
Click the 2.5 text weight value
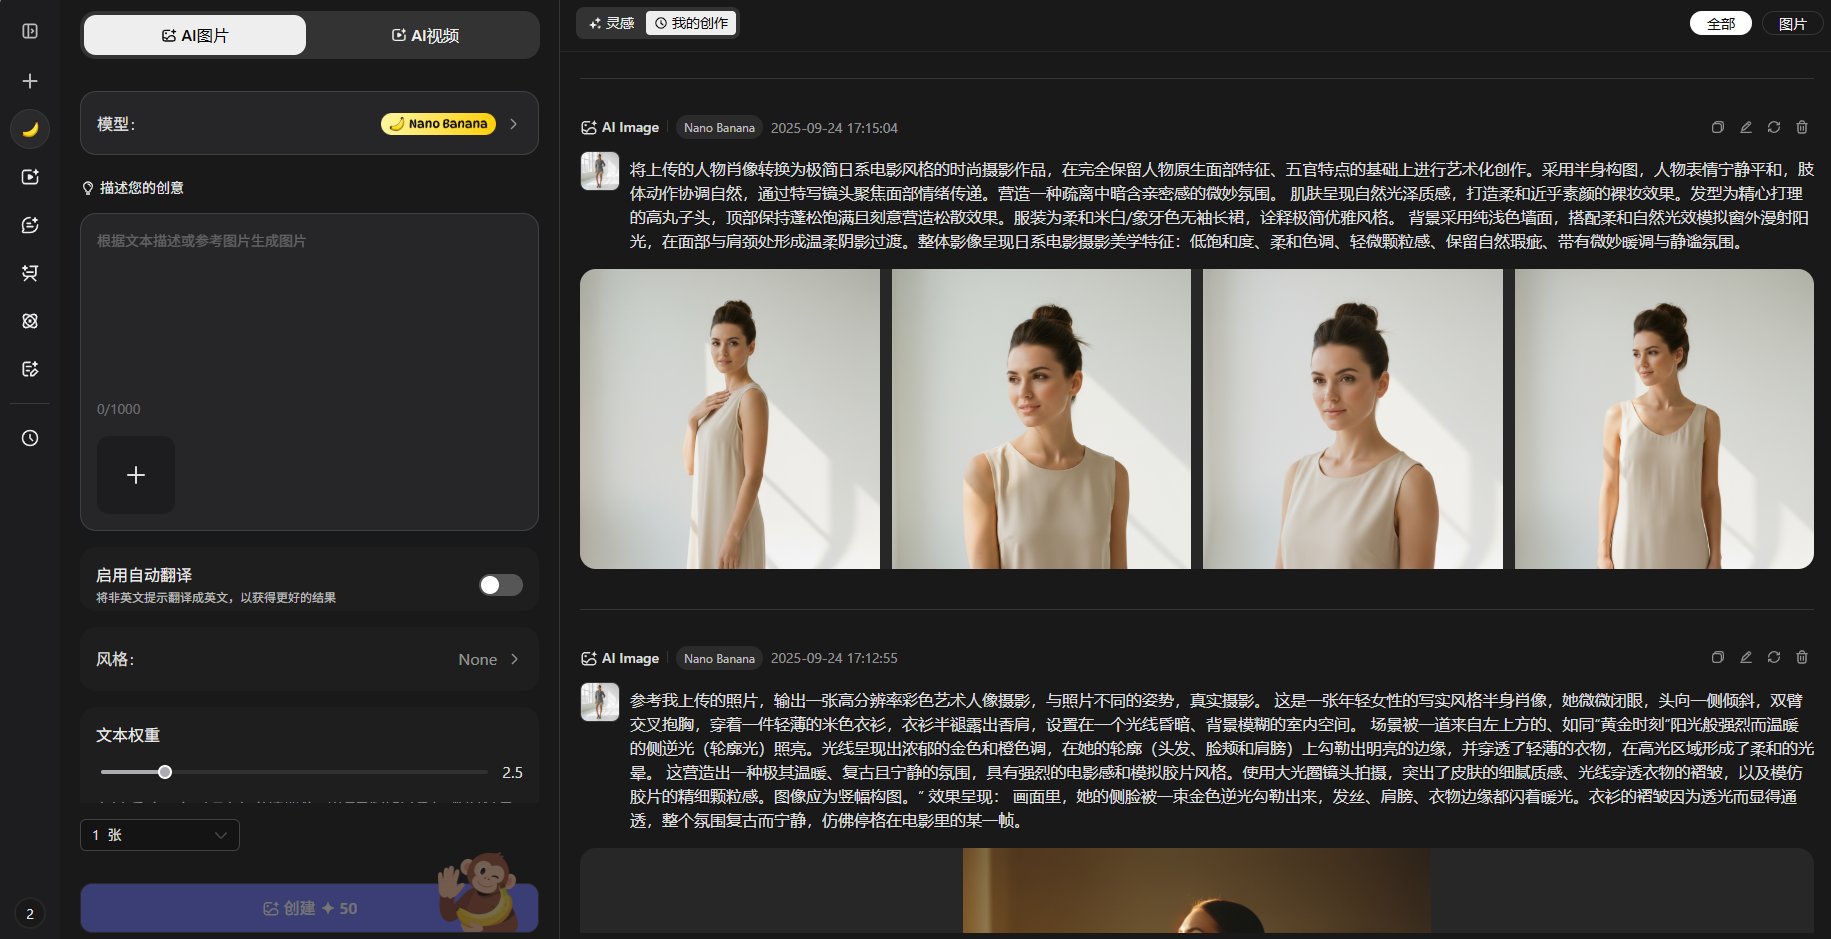tap(512, 772)
